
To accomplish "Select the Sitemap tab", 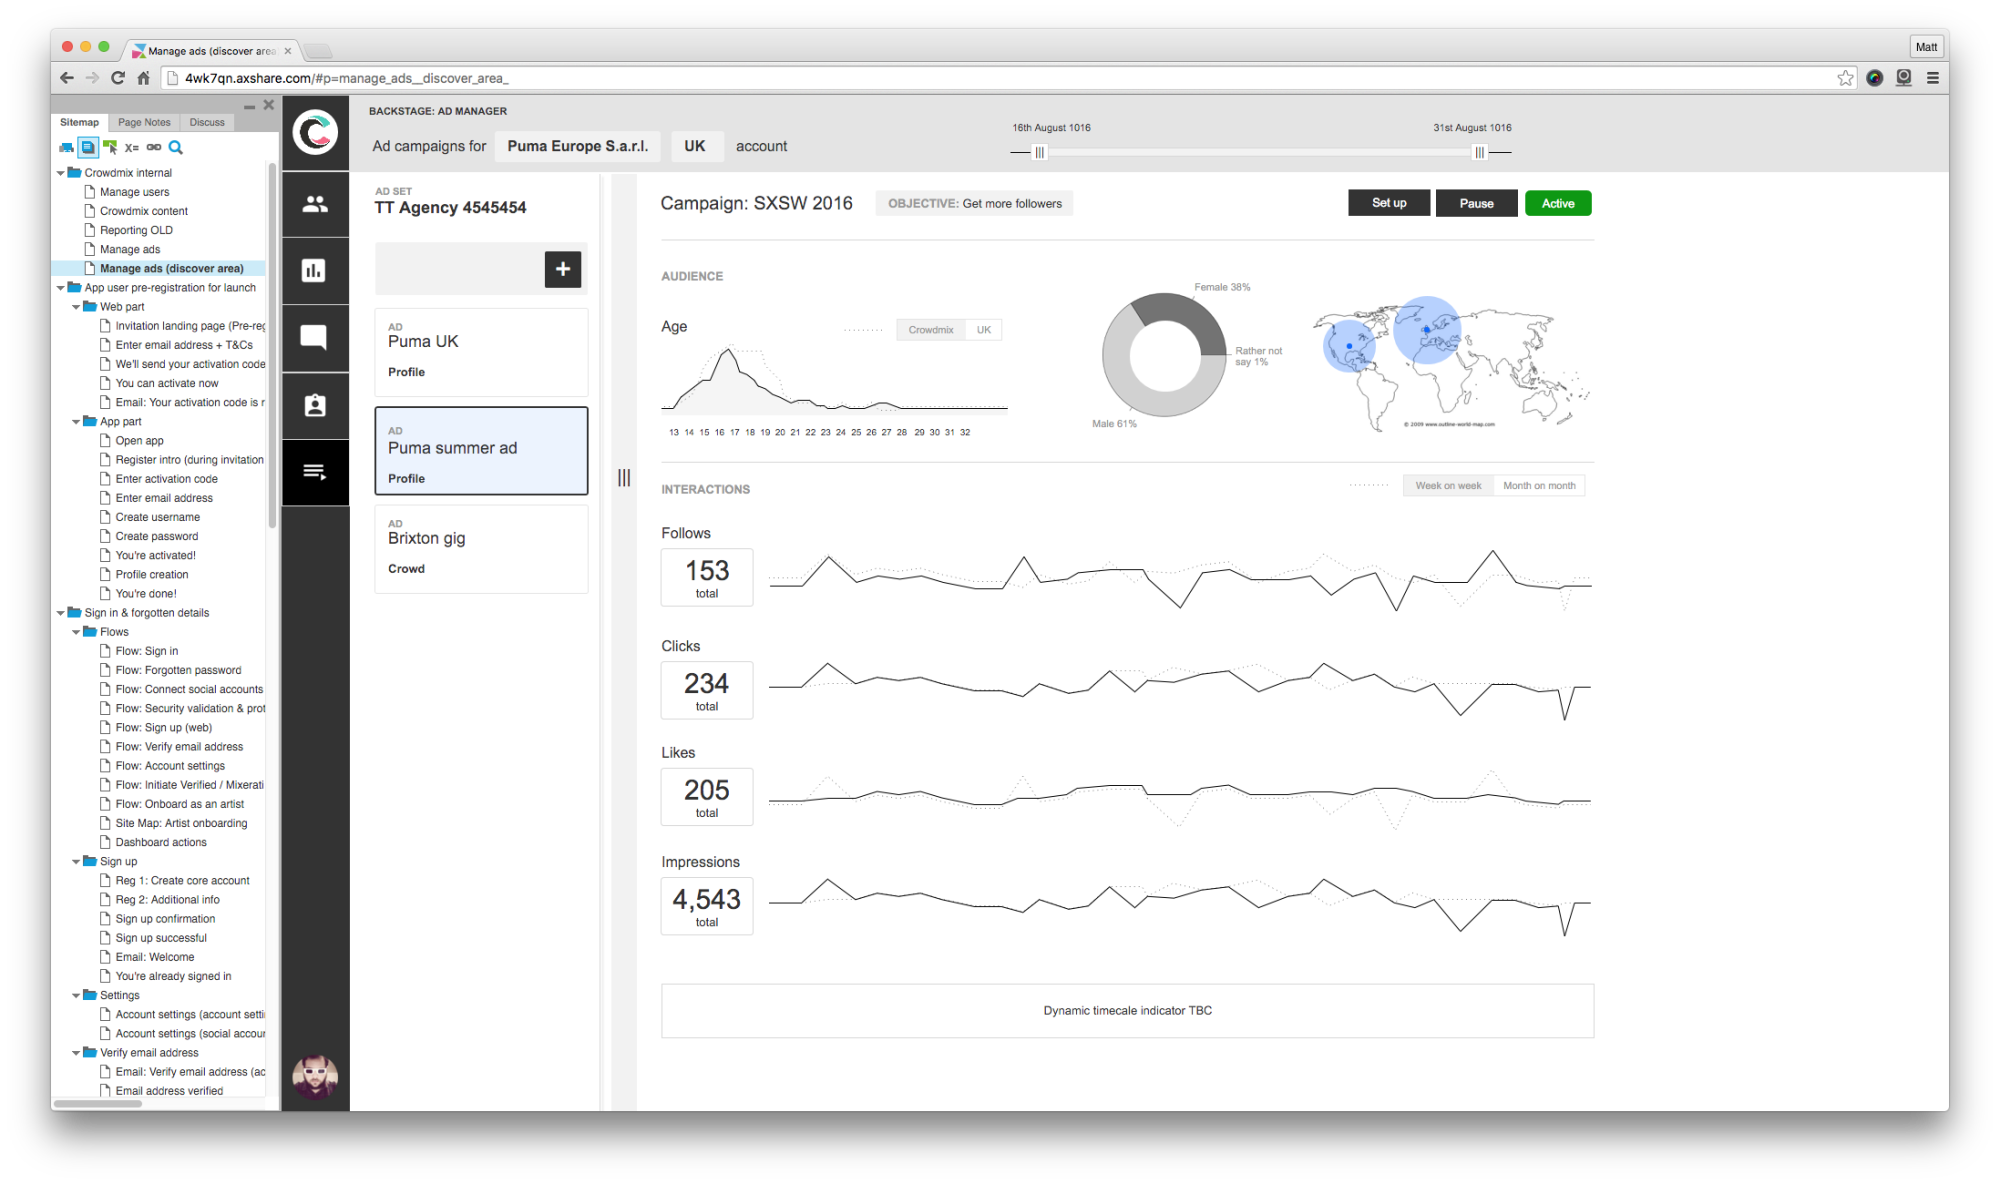I will click(x=79, y=122).
